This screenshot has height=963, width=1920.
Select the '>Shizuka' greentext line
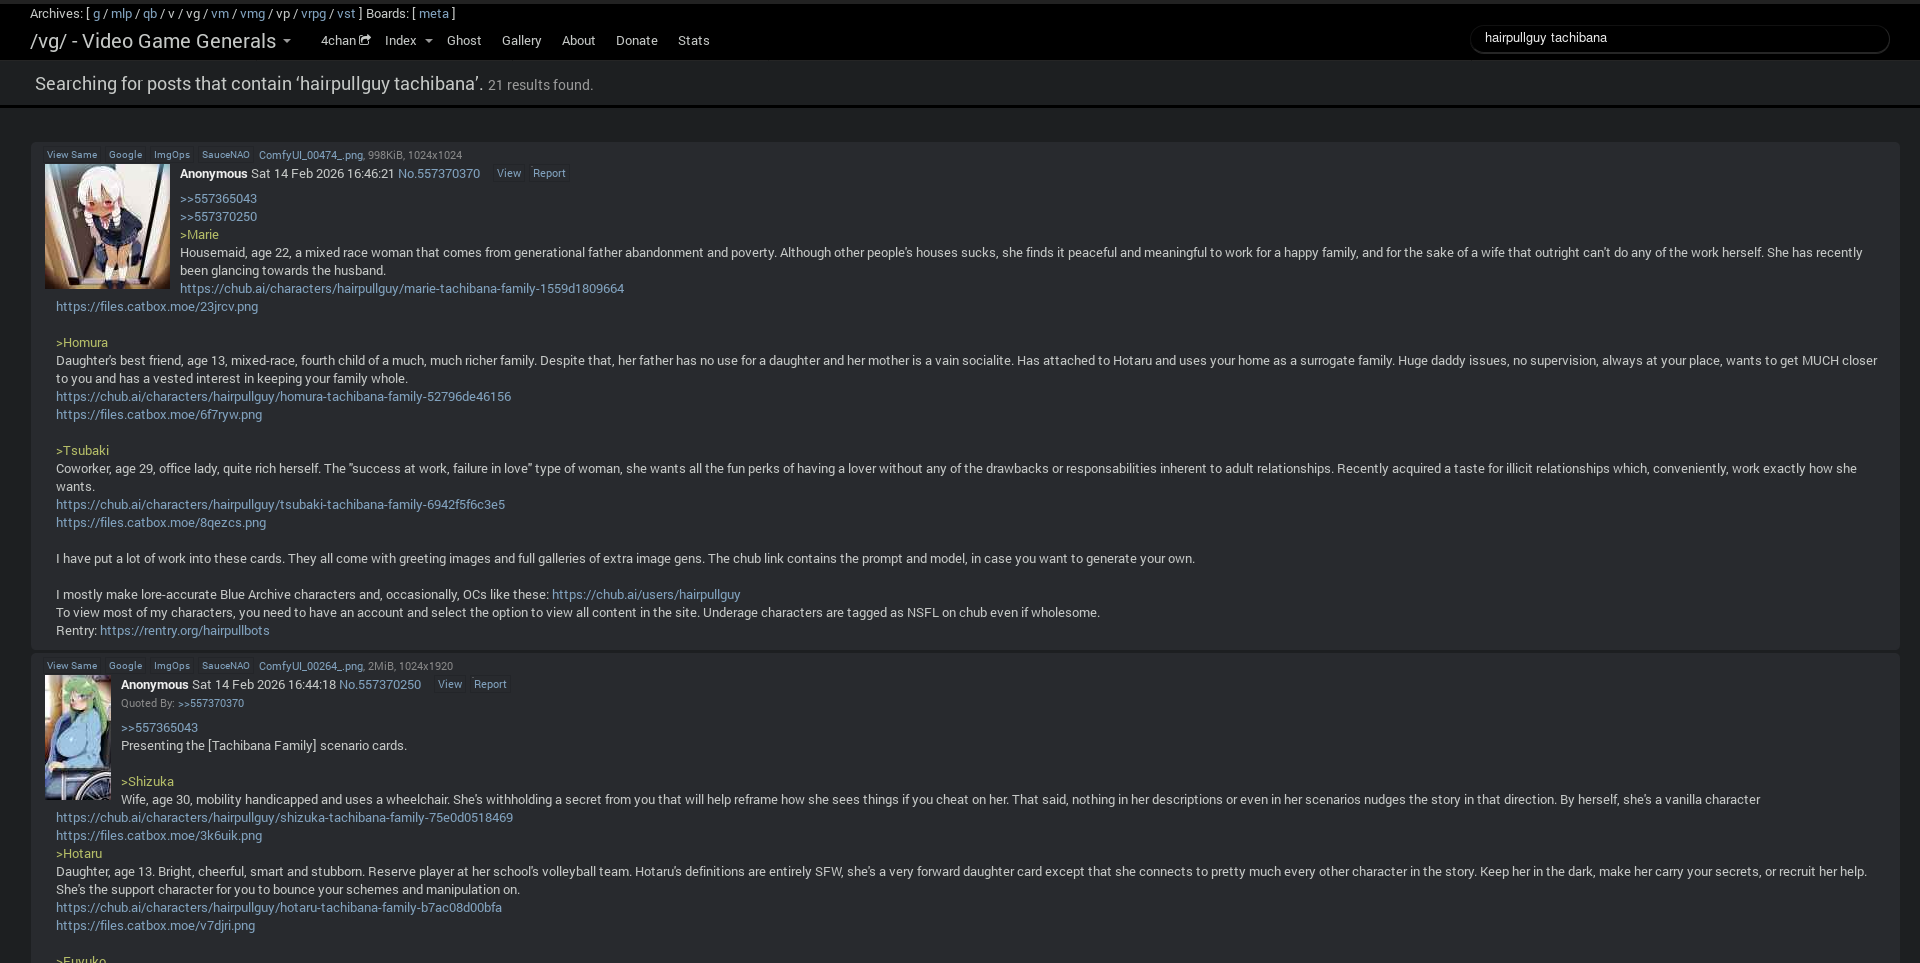click(147, 782)
